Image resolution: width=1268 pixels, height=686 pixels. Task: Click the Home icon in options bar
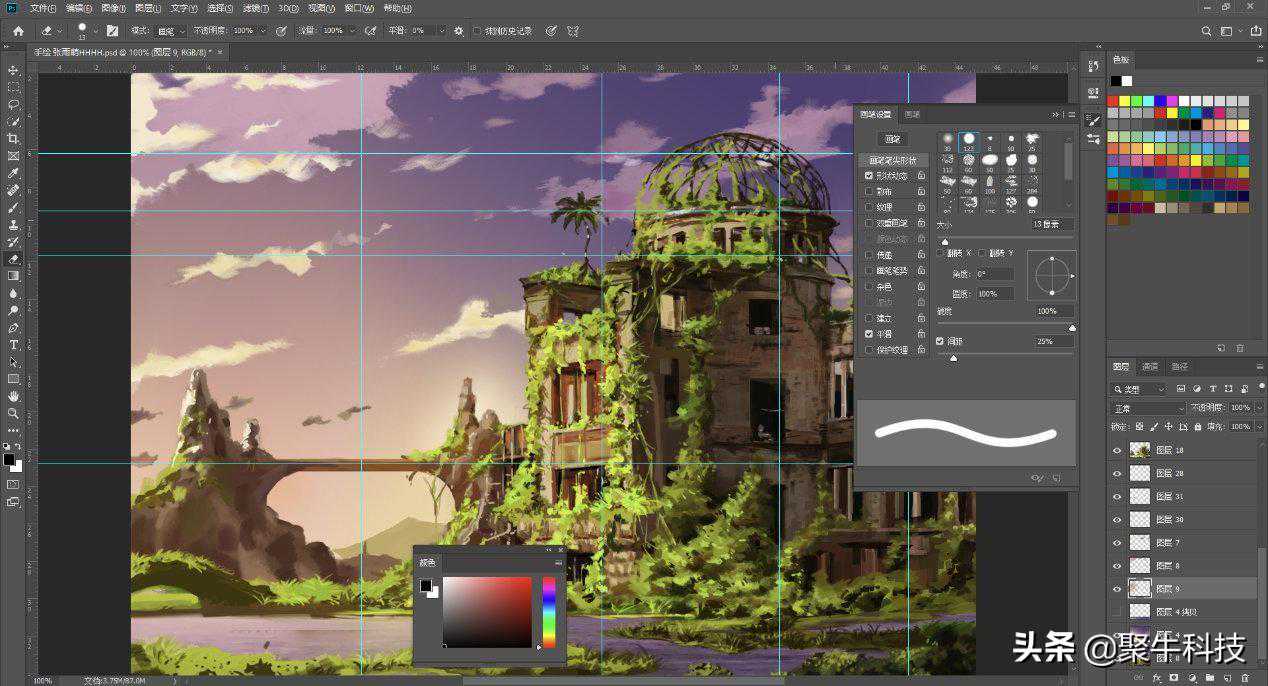click(x=18, y=31)
